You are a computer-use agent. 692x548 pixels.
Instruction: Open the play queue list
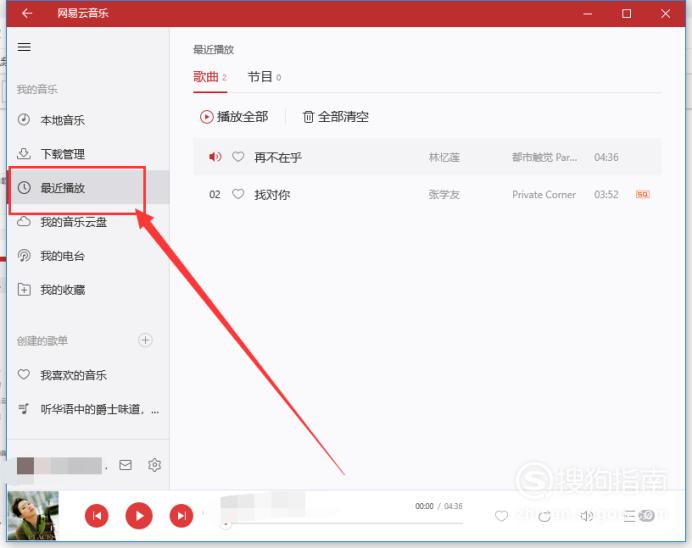coord(639,516)
